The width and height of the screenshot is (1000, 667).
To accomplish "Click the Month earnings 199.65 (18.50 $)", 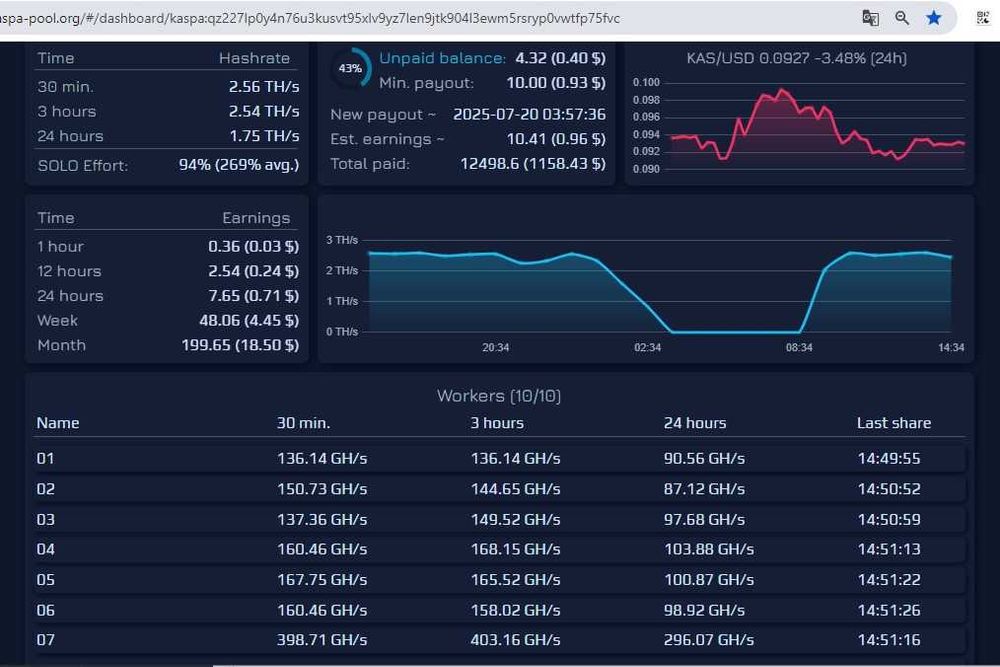I will (x=240, y=346).
